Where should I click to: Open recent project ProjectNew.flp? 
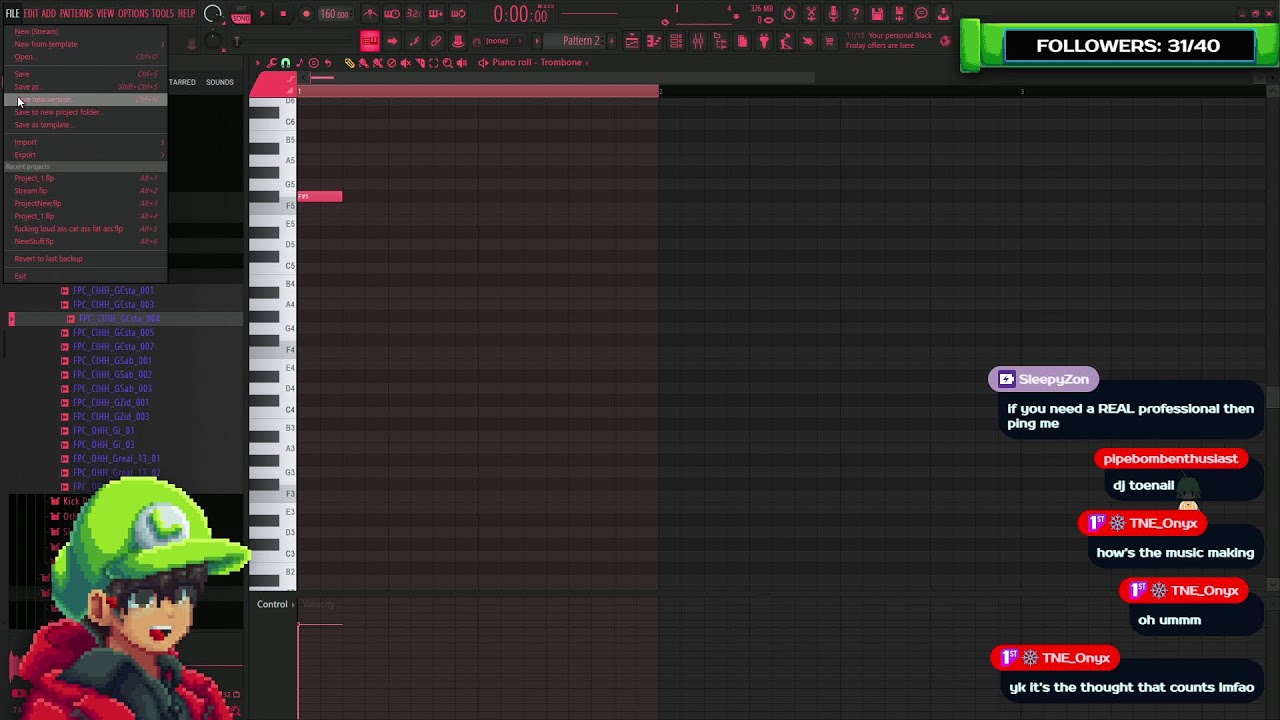click(85, 203)
